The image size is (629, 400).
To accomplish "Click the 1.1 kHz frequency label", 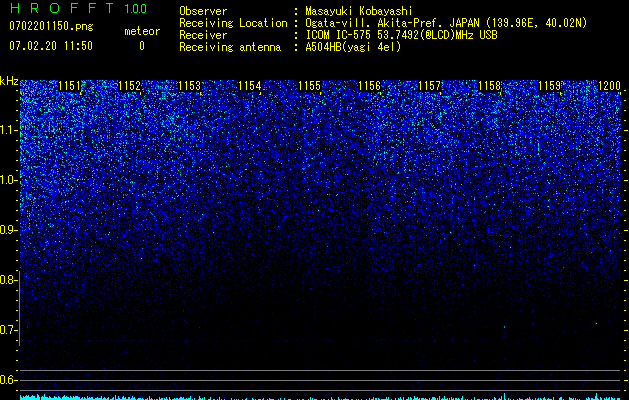I will coord(7,130).
